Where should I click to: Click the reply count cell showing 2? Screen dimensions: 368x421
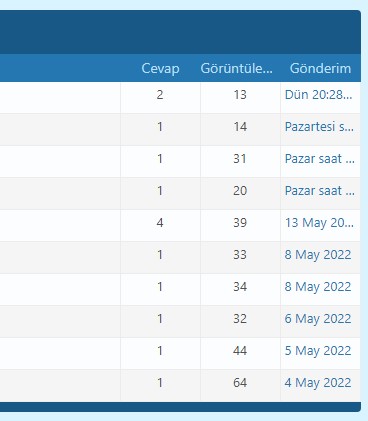click(x=160, y=98)
